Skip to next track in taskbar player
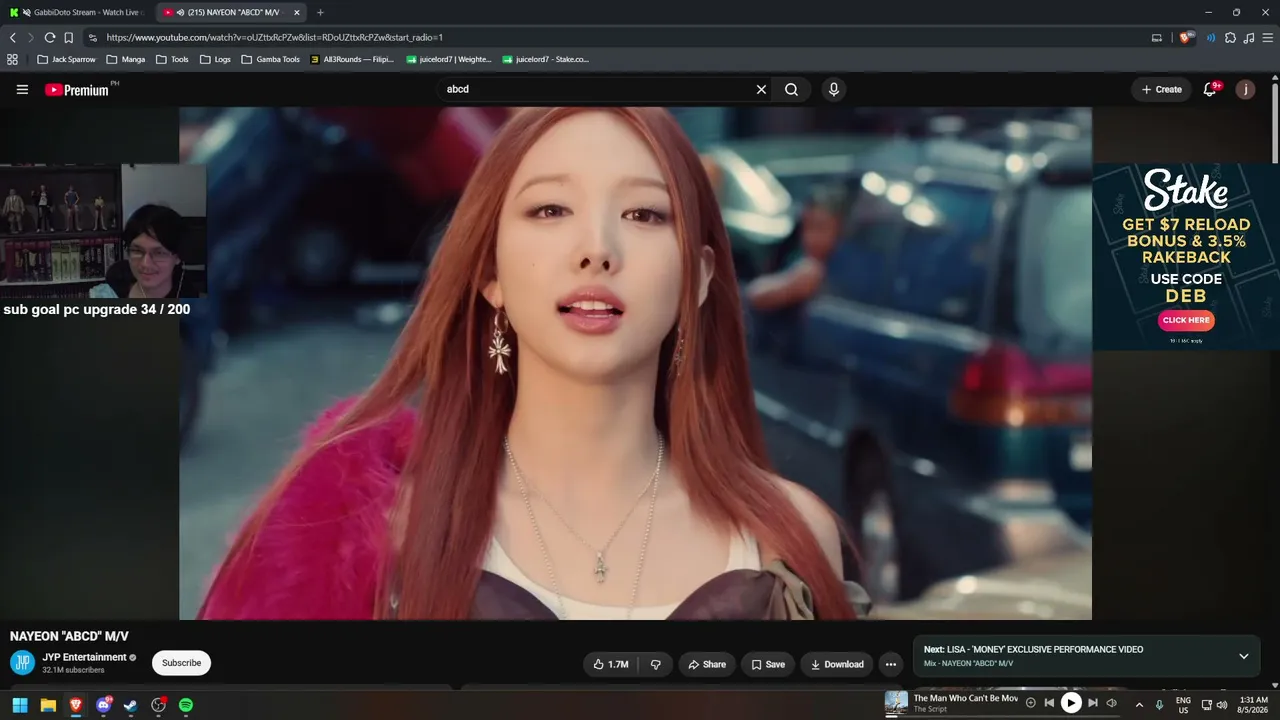 pos(1093,703)
